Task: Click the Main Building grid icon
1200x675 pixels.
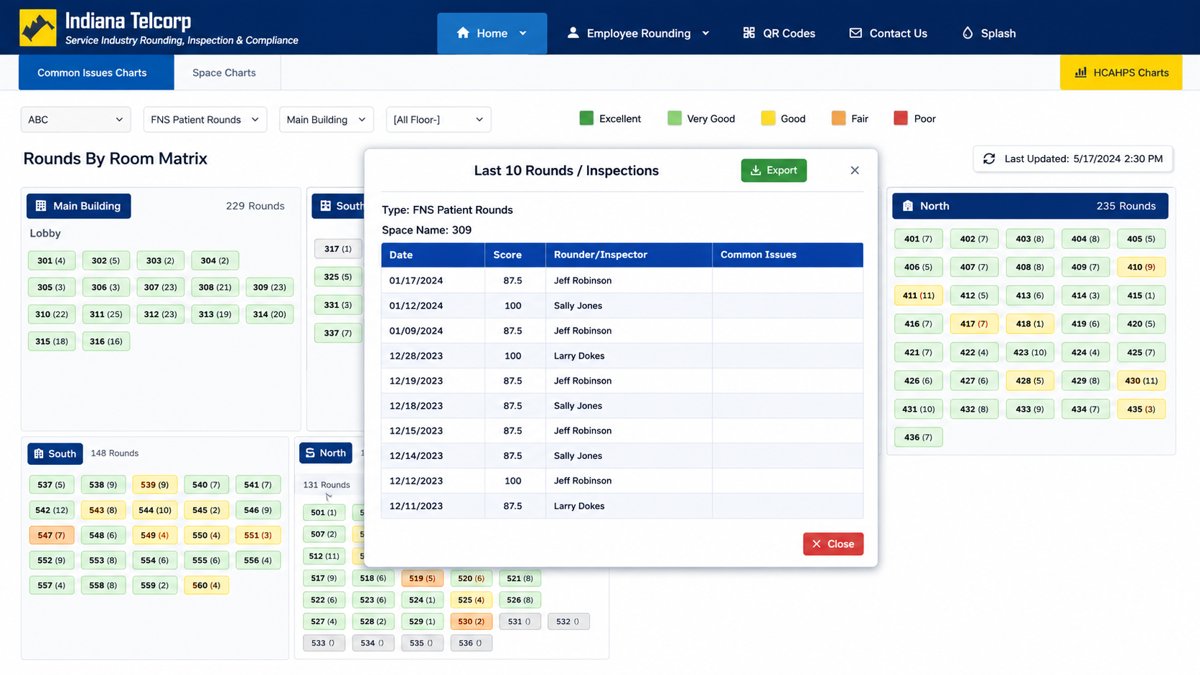Action: click(x=41, y=206)
